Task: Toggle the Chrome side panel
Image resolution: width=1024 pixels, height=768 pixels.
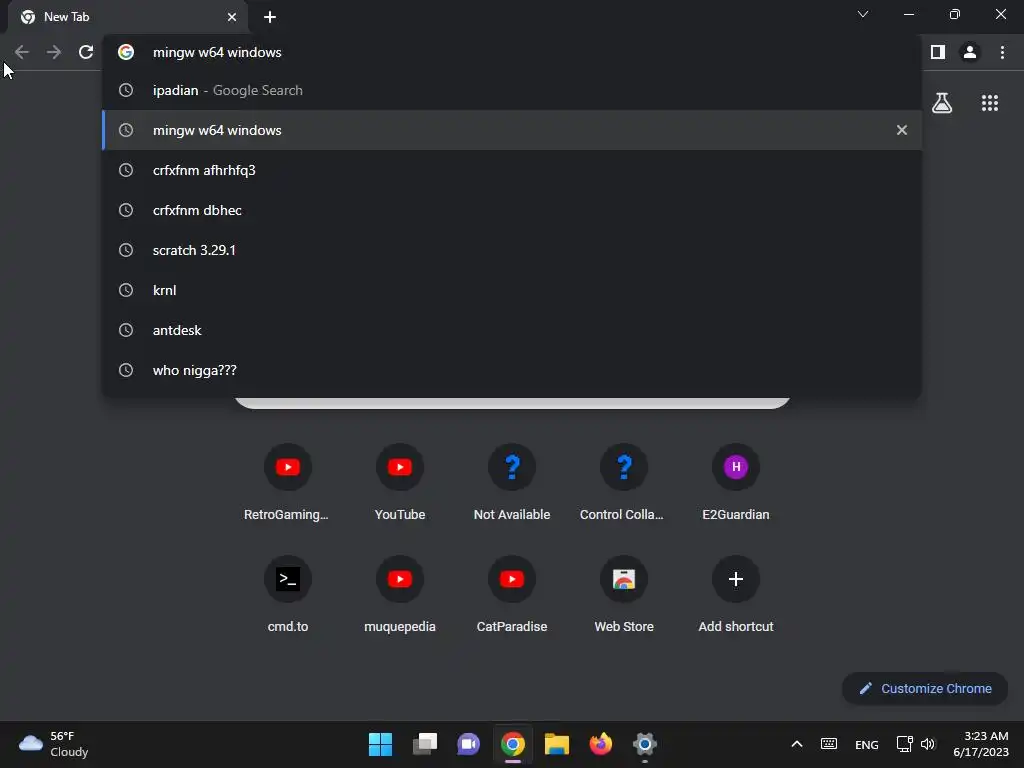Action: point(938,52)
